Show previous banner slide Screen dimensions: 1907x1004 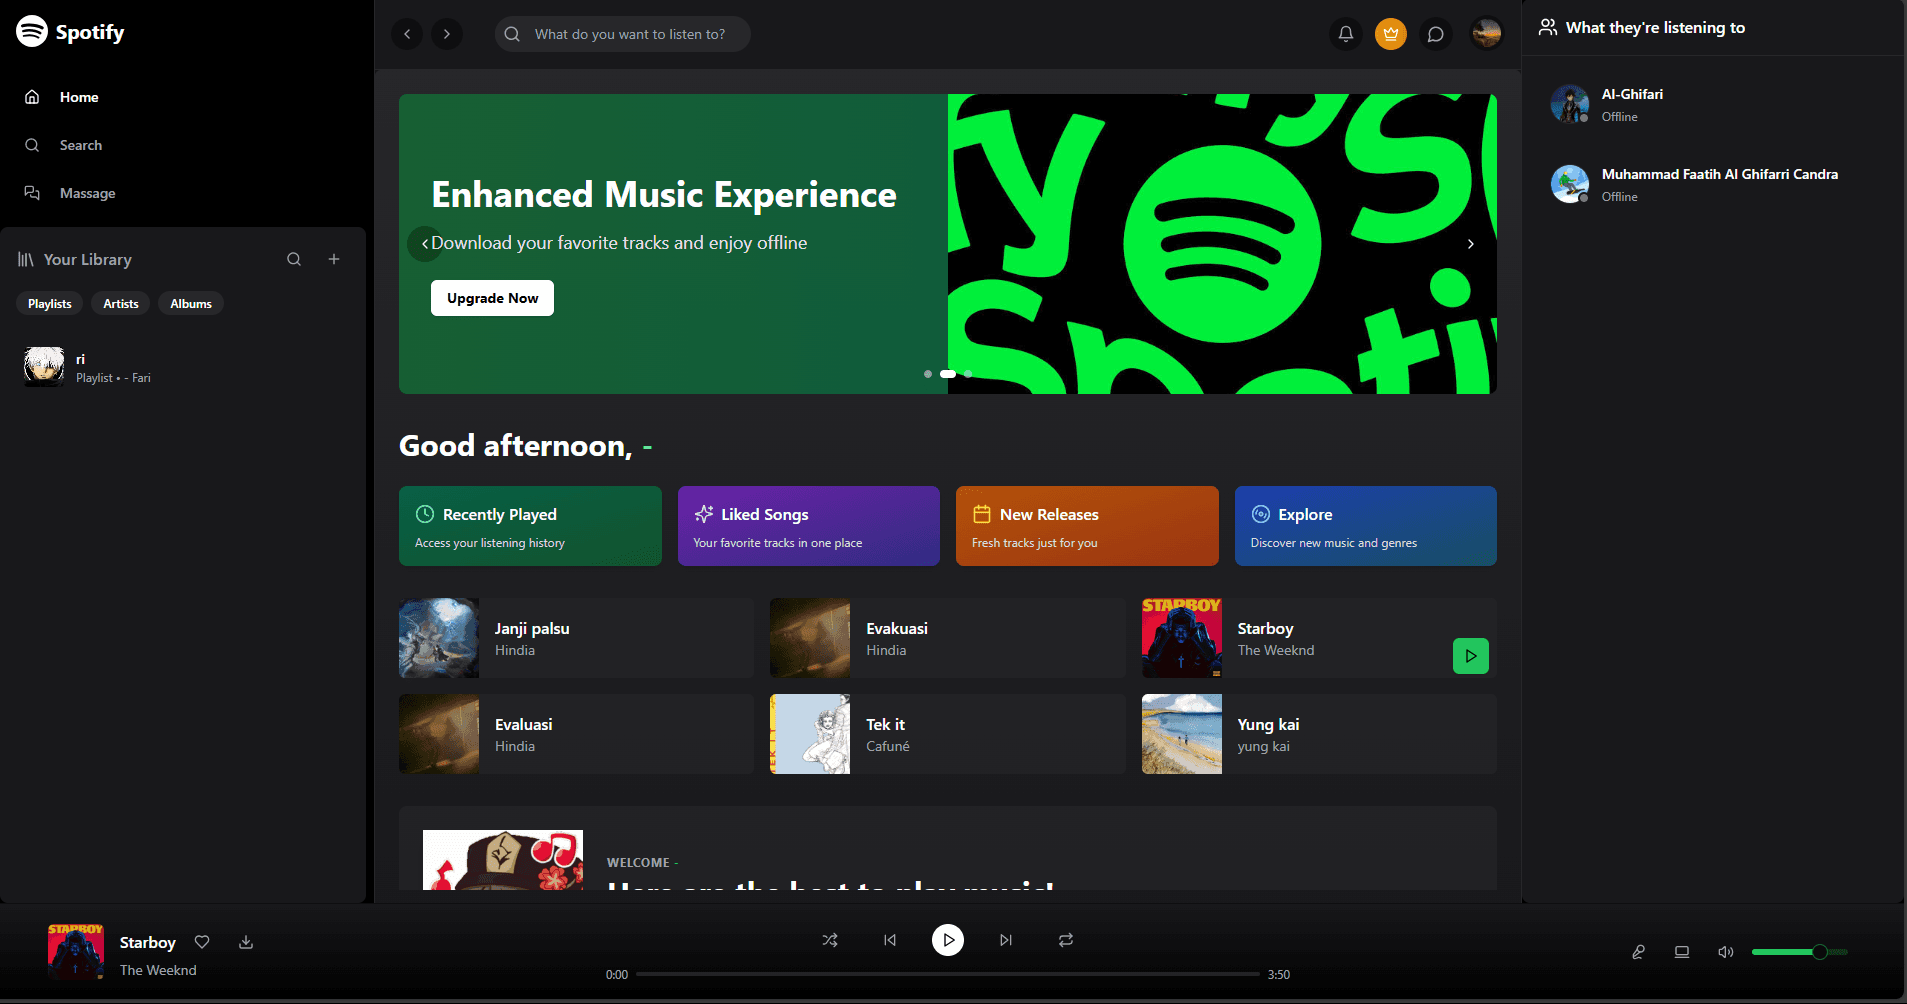pyautogui.click(x=425, y=243)
